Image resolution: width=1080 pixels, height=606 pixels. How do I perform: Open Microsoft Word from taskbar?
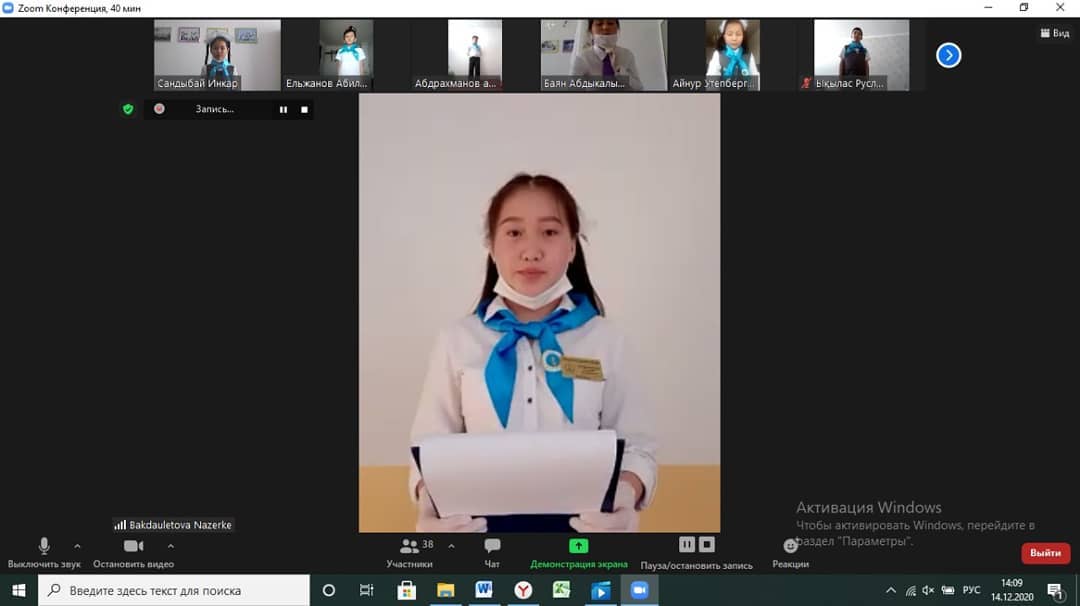[x=484, y=590]
